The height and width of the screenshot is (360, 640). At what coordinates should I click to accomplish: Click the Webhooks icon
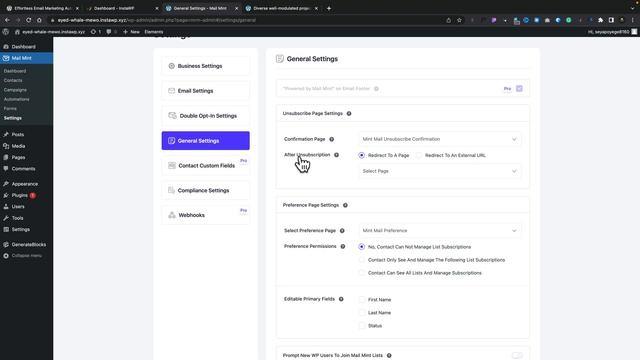pyautogui.click(x=172, y=215)
